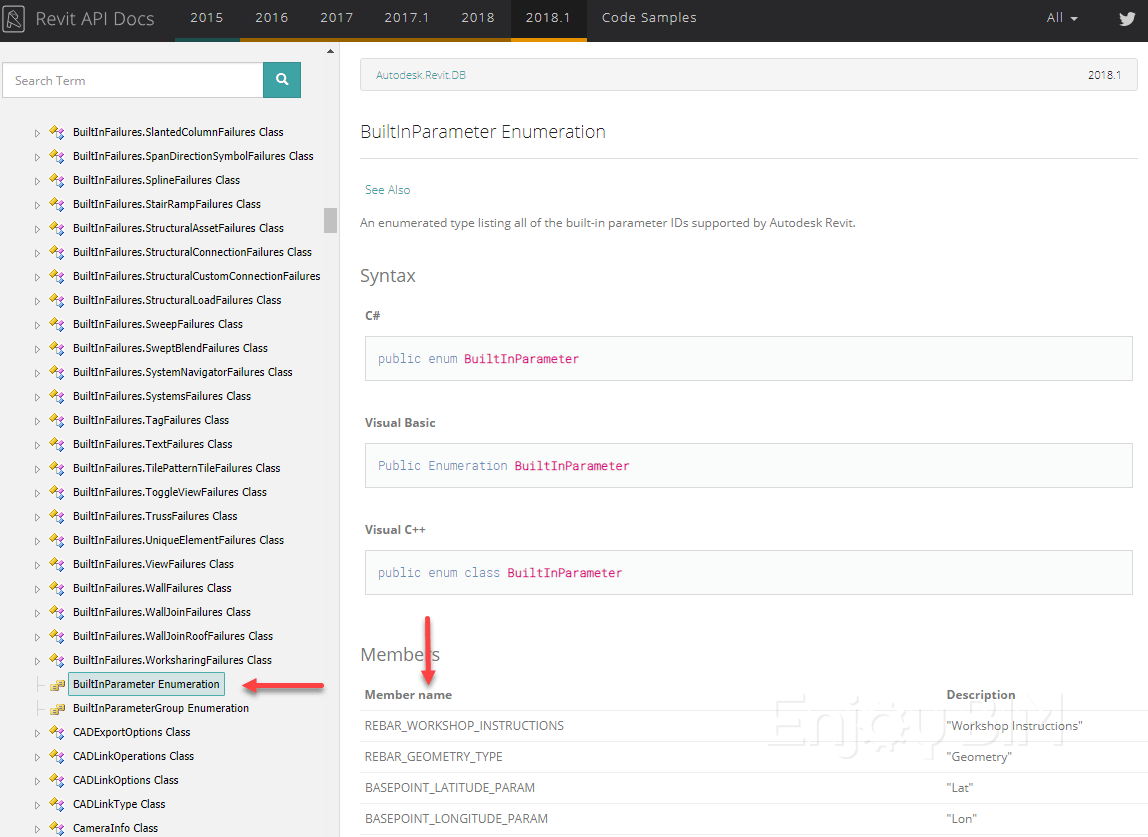Click class icon beside CameraInfo
This screenshot has width=1148, height=837.
[57, 828]
